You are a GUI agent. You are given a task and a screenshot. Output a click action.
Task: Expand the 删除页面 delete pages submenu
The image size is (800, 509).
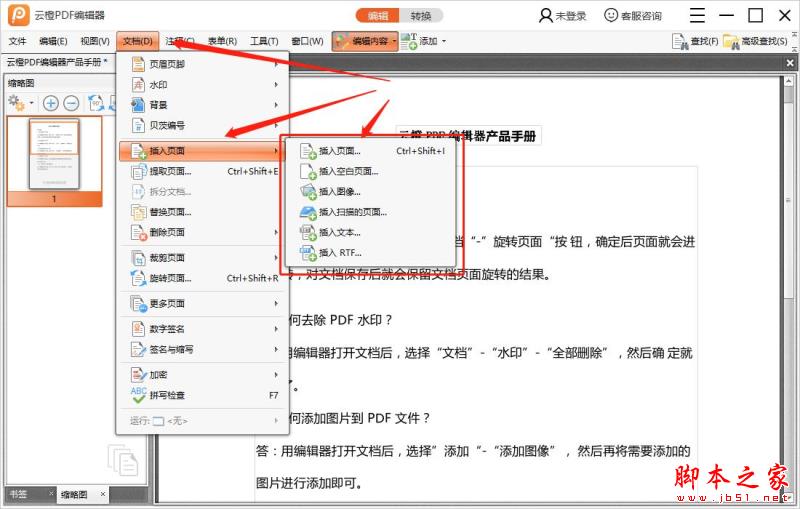pos(204,232)
